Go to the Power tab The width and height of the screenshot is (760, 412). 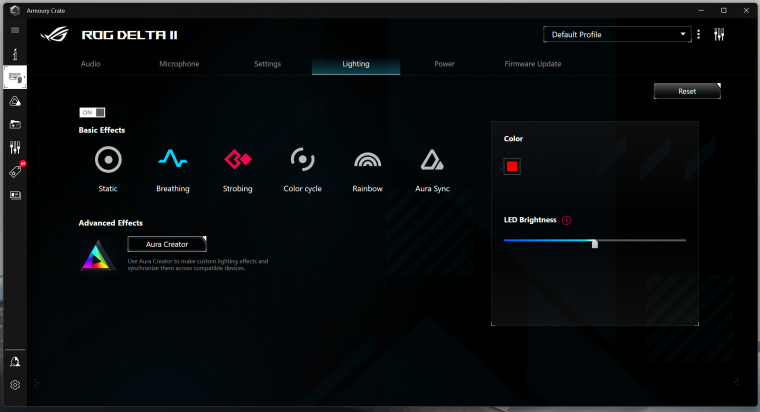tap(444, 64)
